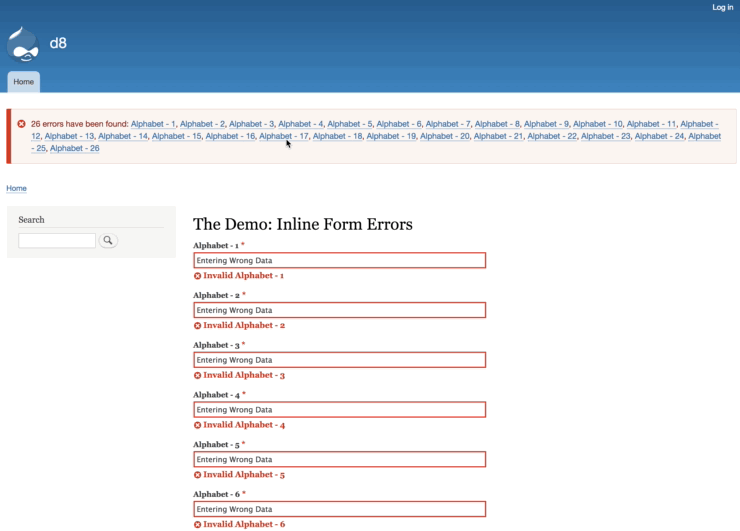
Task: Jump to Alphabet - 16 error link
Action: click(230, 136)
